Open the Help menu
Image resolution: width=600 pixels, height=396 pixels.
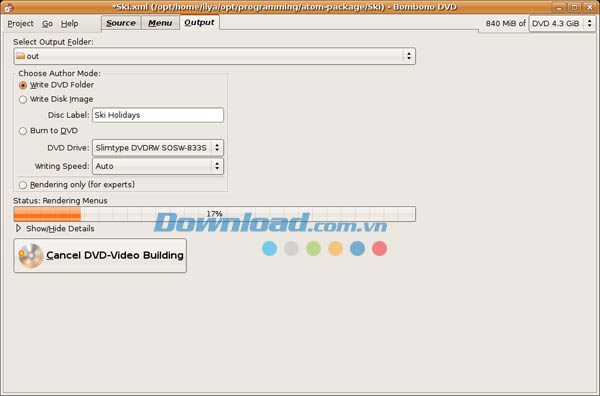click(x=69, y=24)
